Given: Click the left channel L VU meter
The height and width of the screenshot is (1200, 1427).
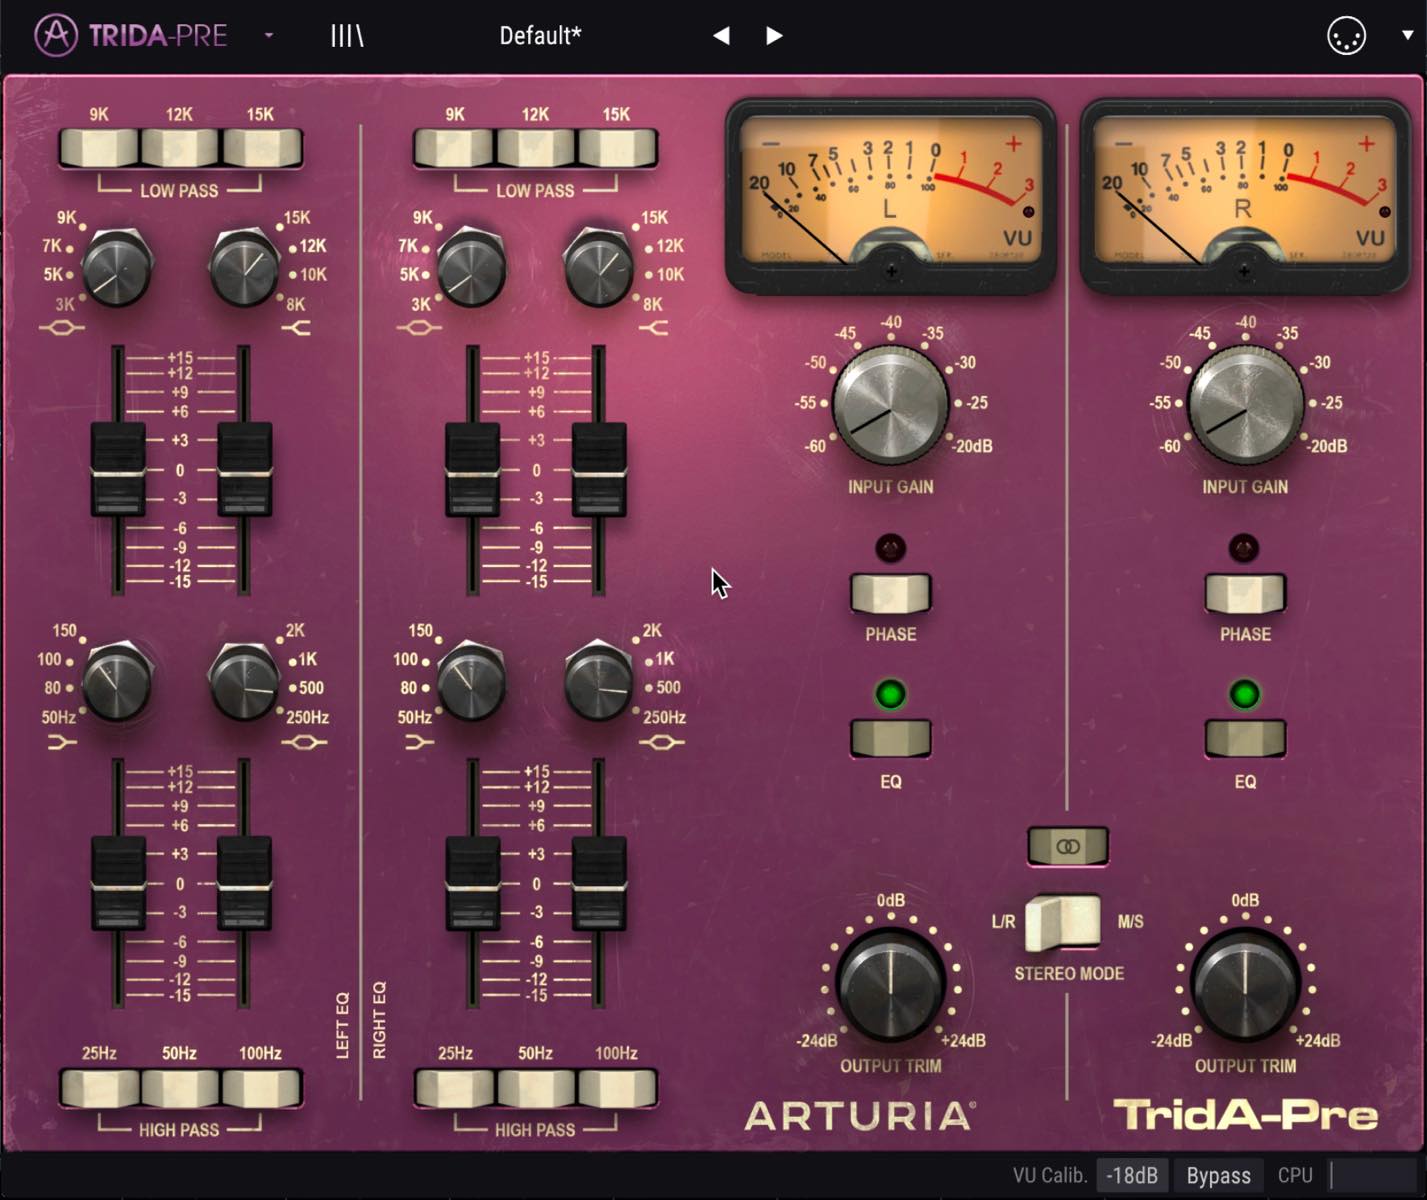Looking at the screenshot, I should point(890,196).
